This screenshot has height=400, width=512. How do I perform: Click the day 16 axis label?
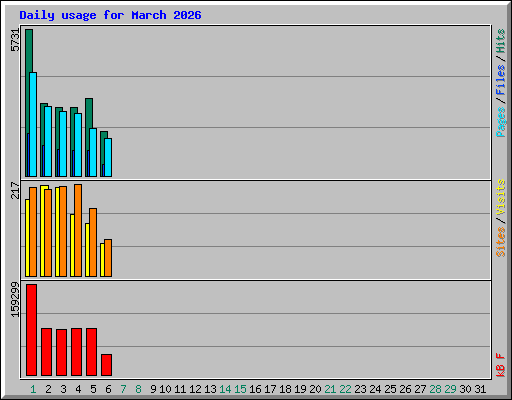tap(255, 389)
